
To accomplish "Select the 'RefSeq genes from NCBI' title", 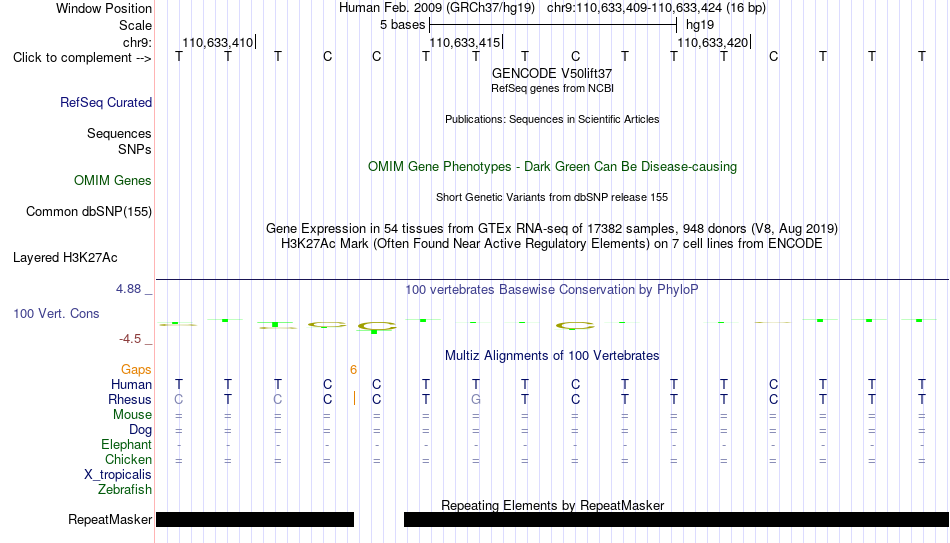I will 552,88.
